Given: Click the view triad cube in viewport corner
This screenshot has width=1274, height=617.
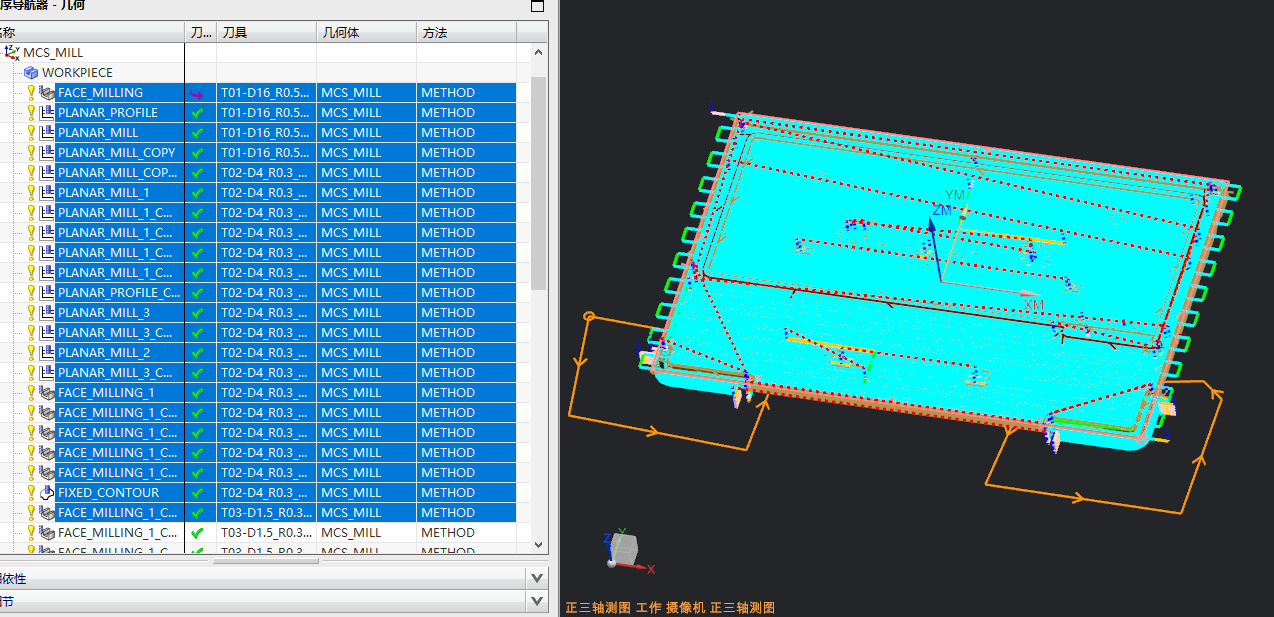Looking at the screenshot, I should [622, 549].
